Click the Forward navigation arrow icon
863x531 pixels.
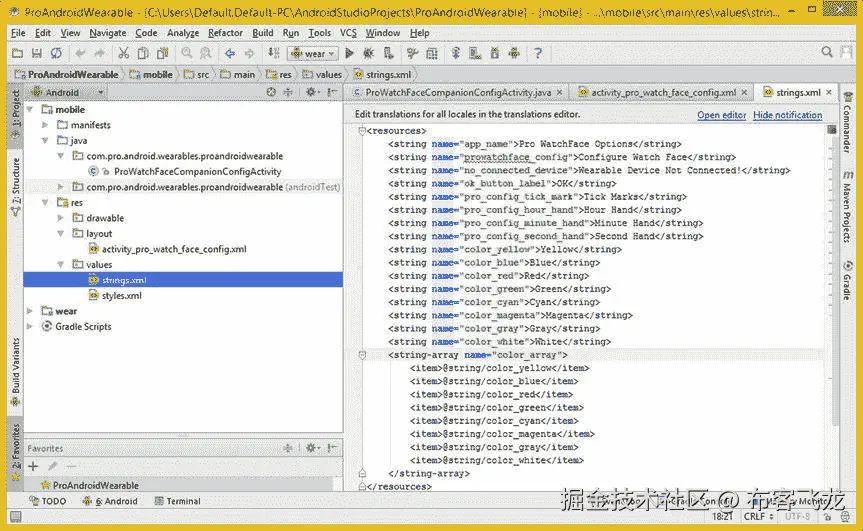click(x=249, y=53)
